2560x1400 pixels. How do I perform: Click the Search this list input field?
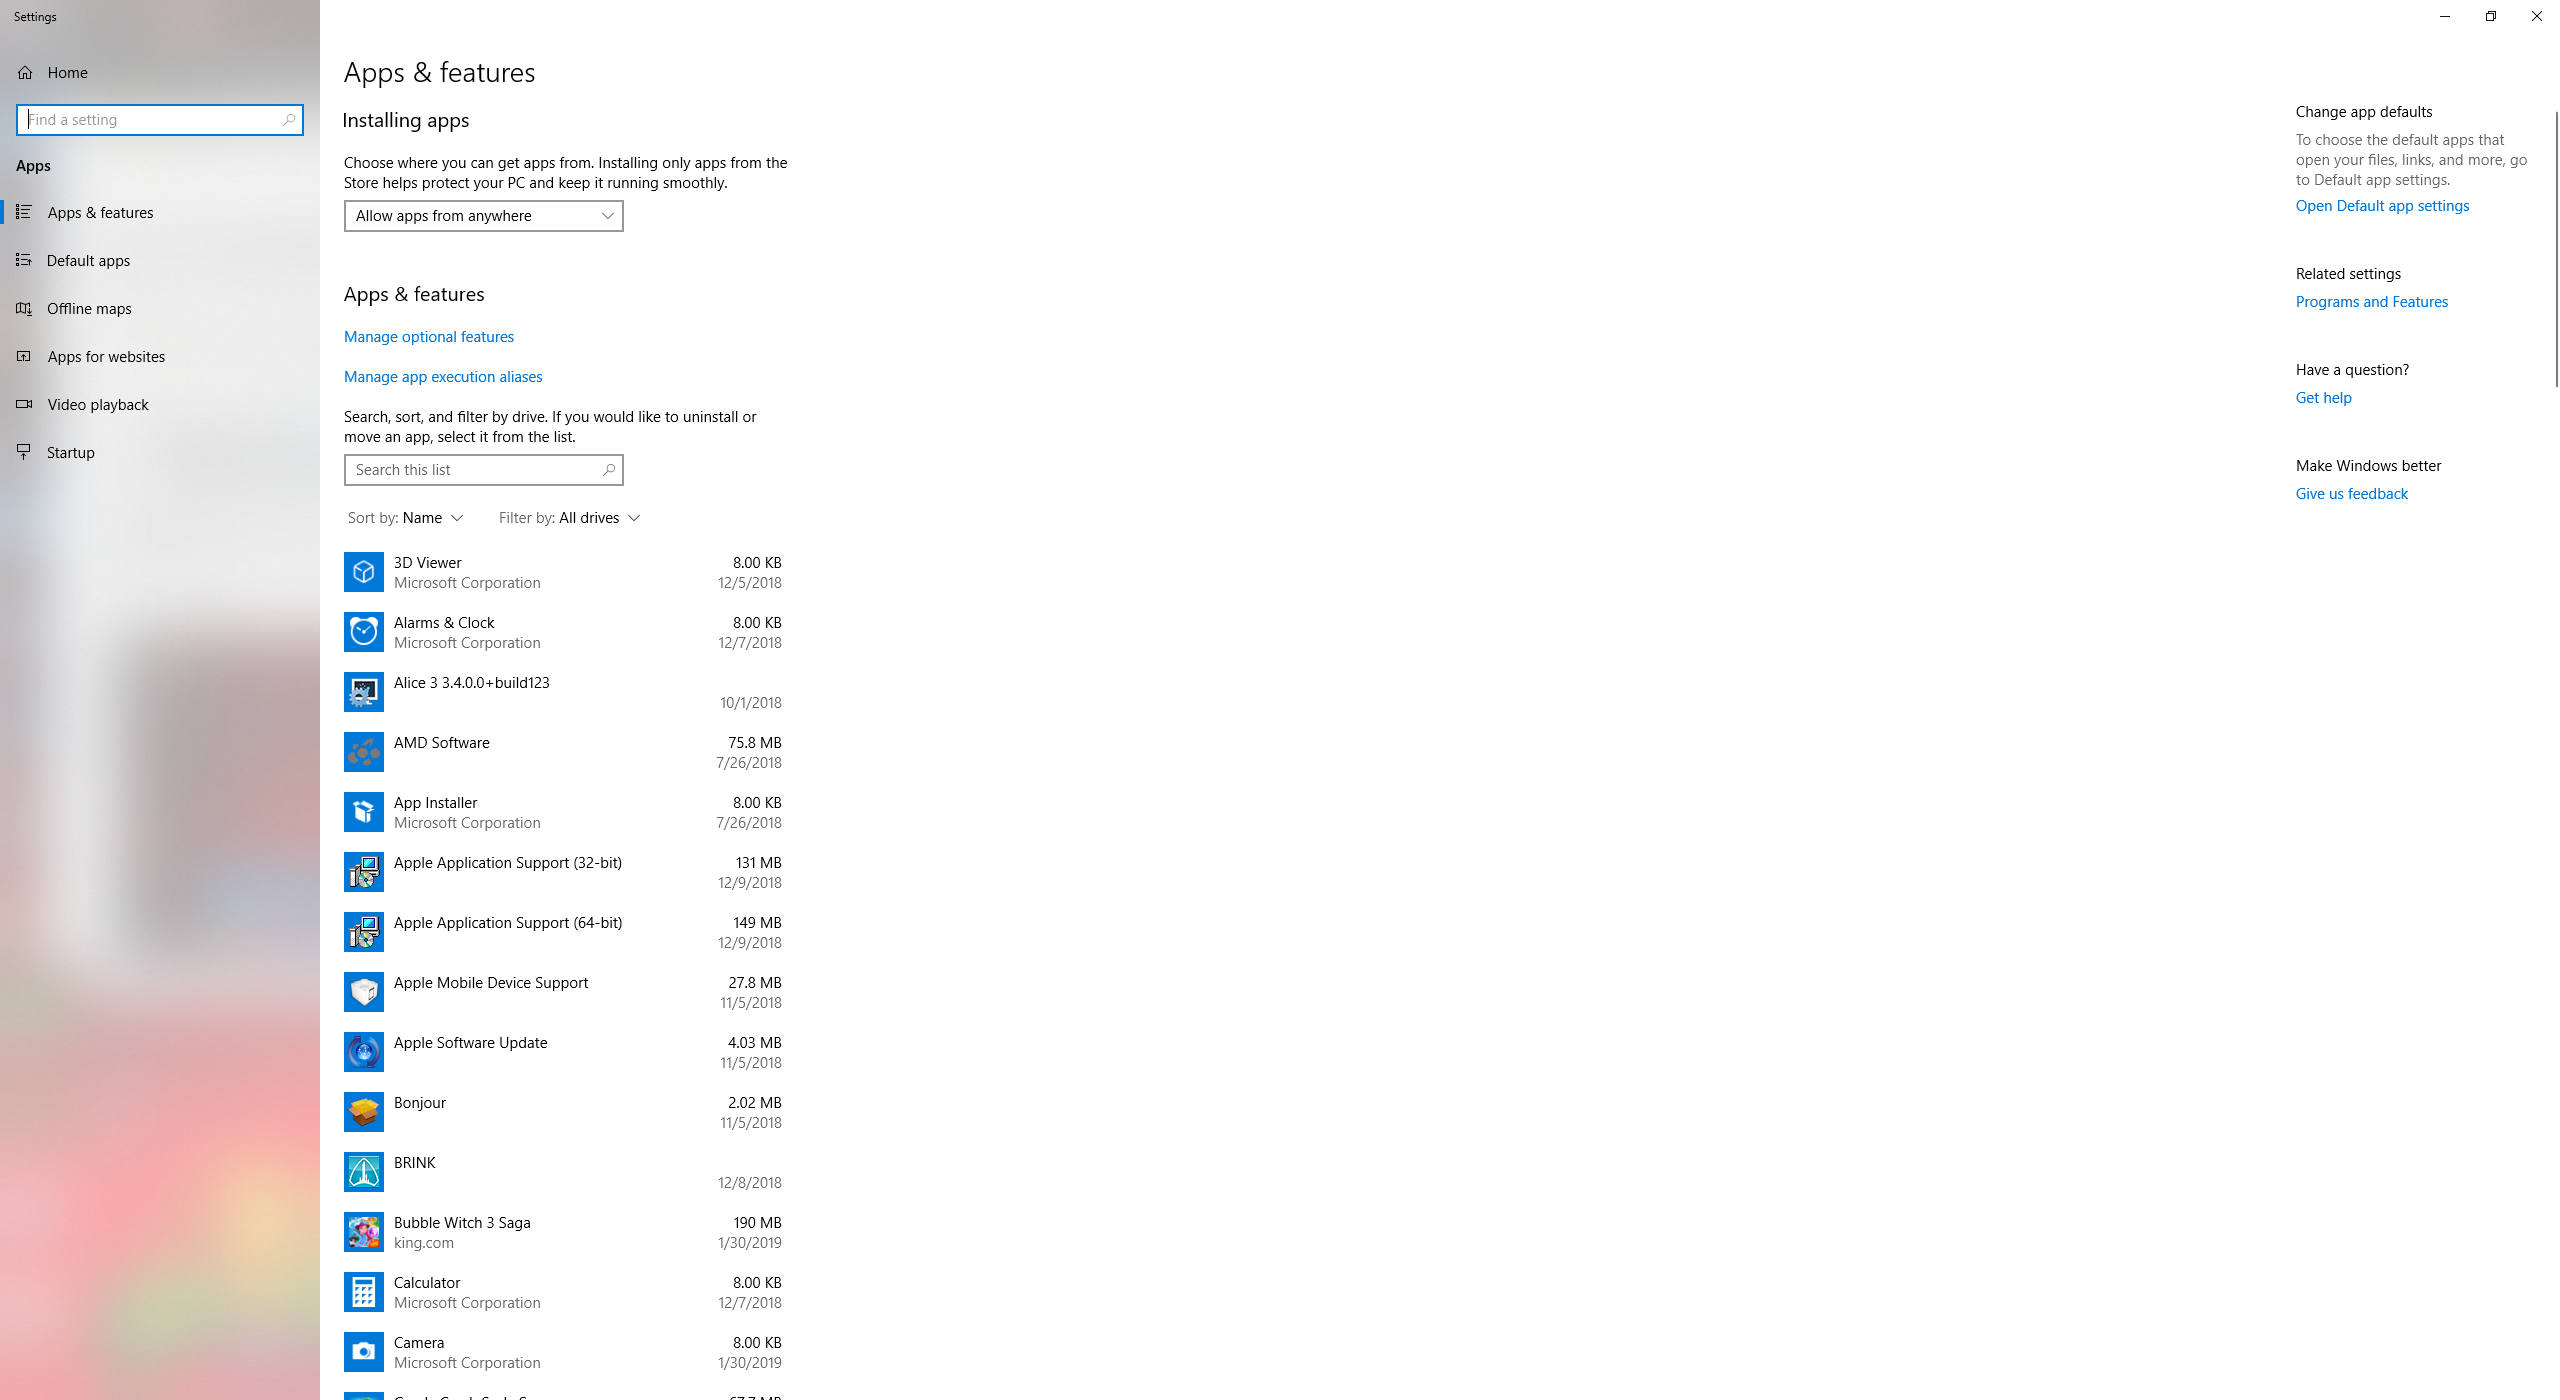click(x=483, y=469)
